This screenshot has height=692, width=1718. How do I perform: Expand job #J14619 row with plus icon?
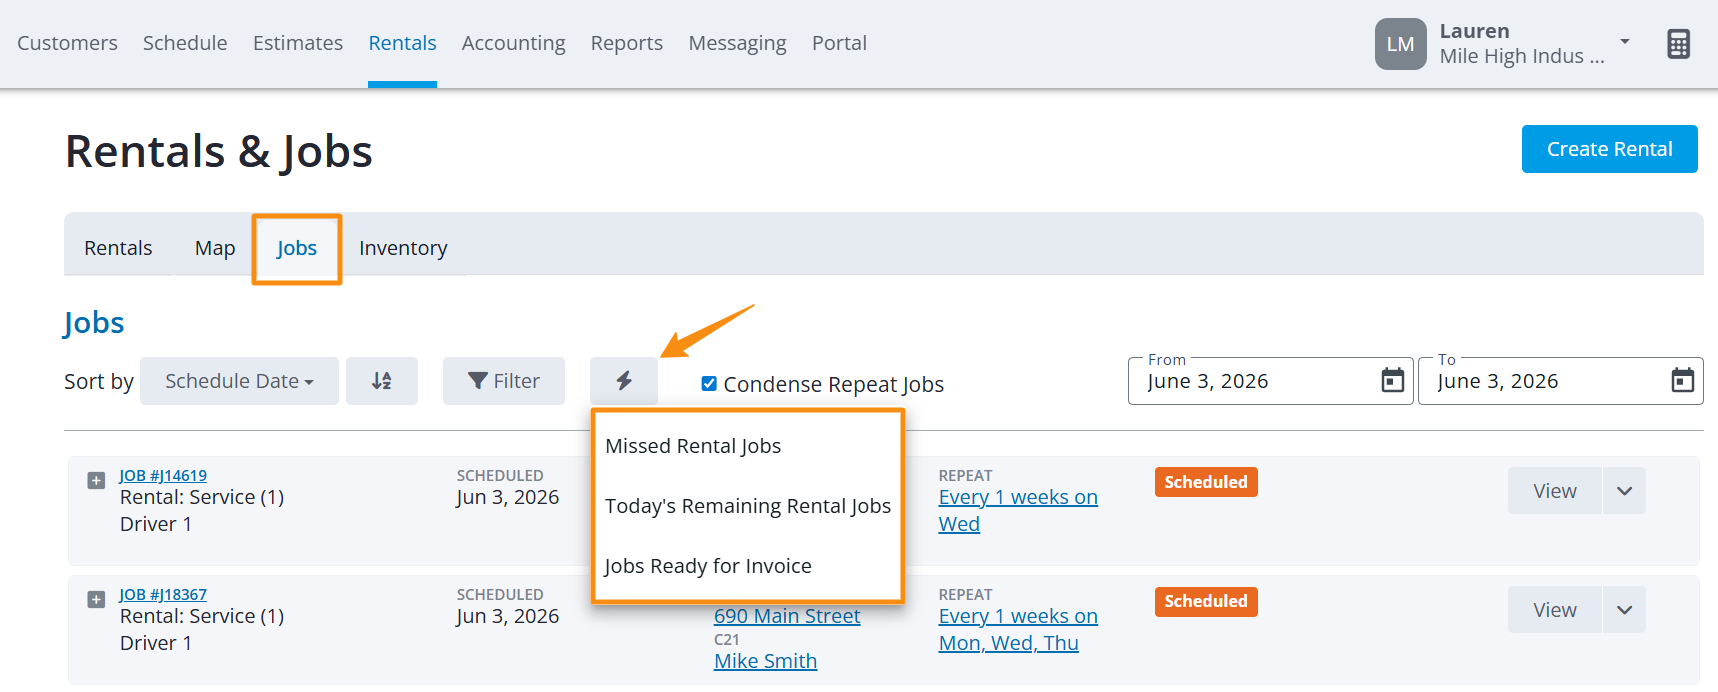coord(96,481)
